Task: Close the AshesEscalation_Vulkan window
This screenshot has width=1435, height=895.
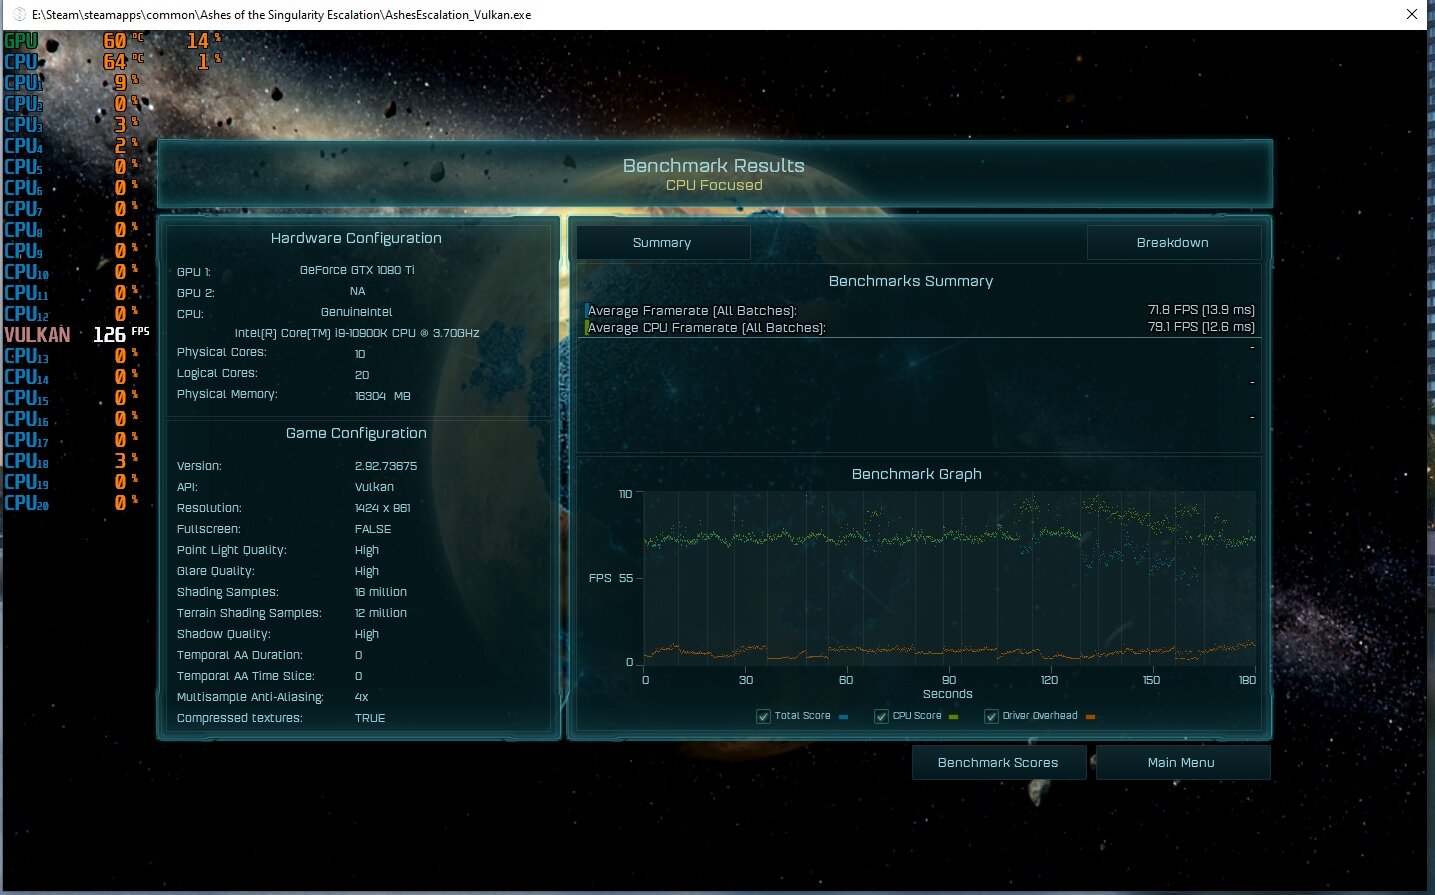Action: [x=1411, y=14]
